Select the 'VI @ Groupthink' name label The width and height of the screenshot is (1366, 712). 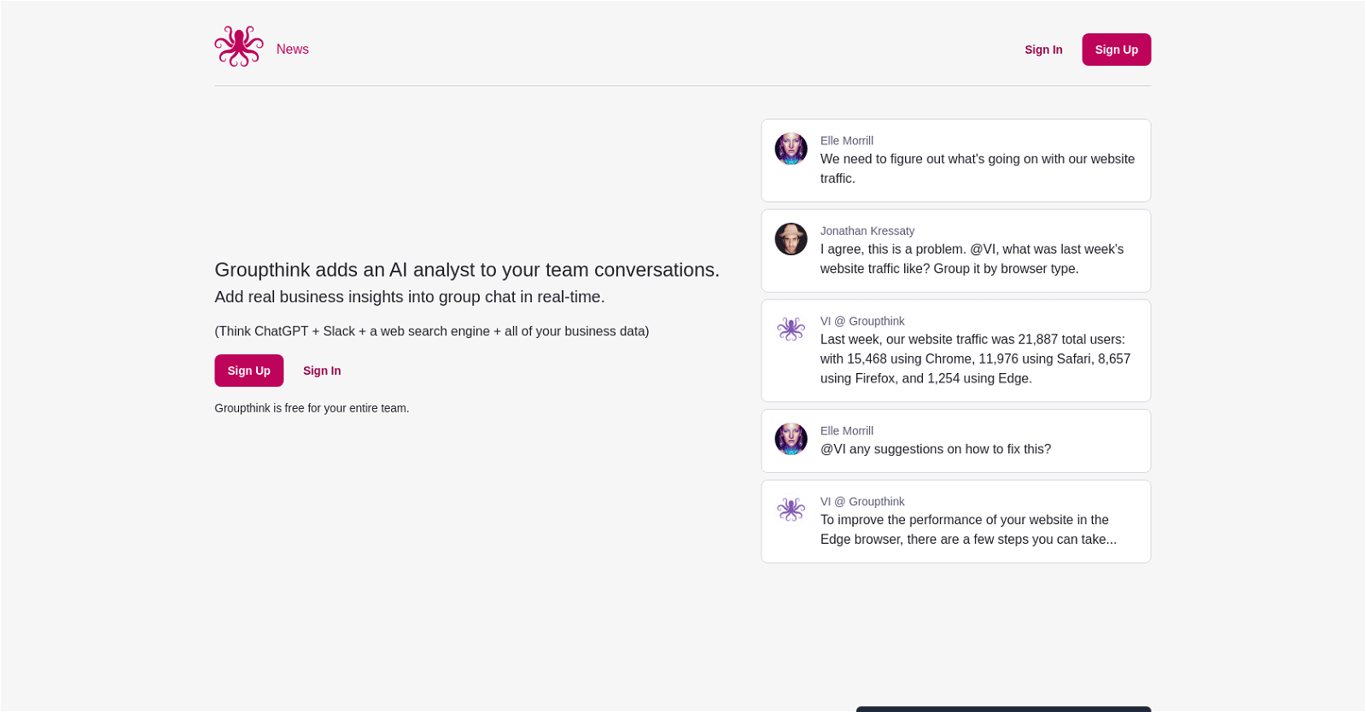pos(862,320)
